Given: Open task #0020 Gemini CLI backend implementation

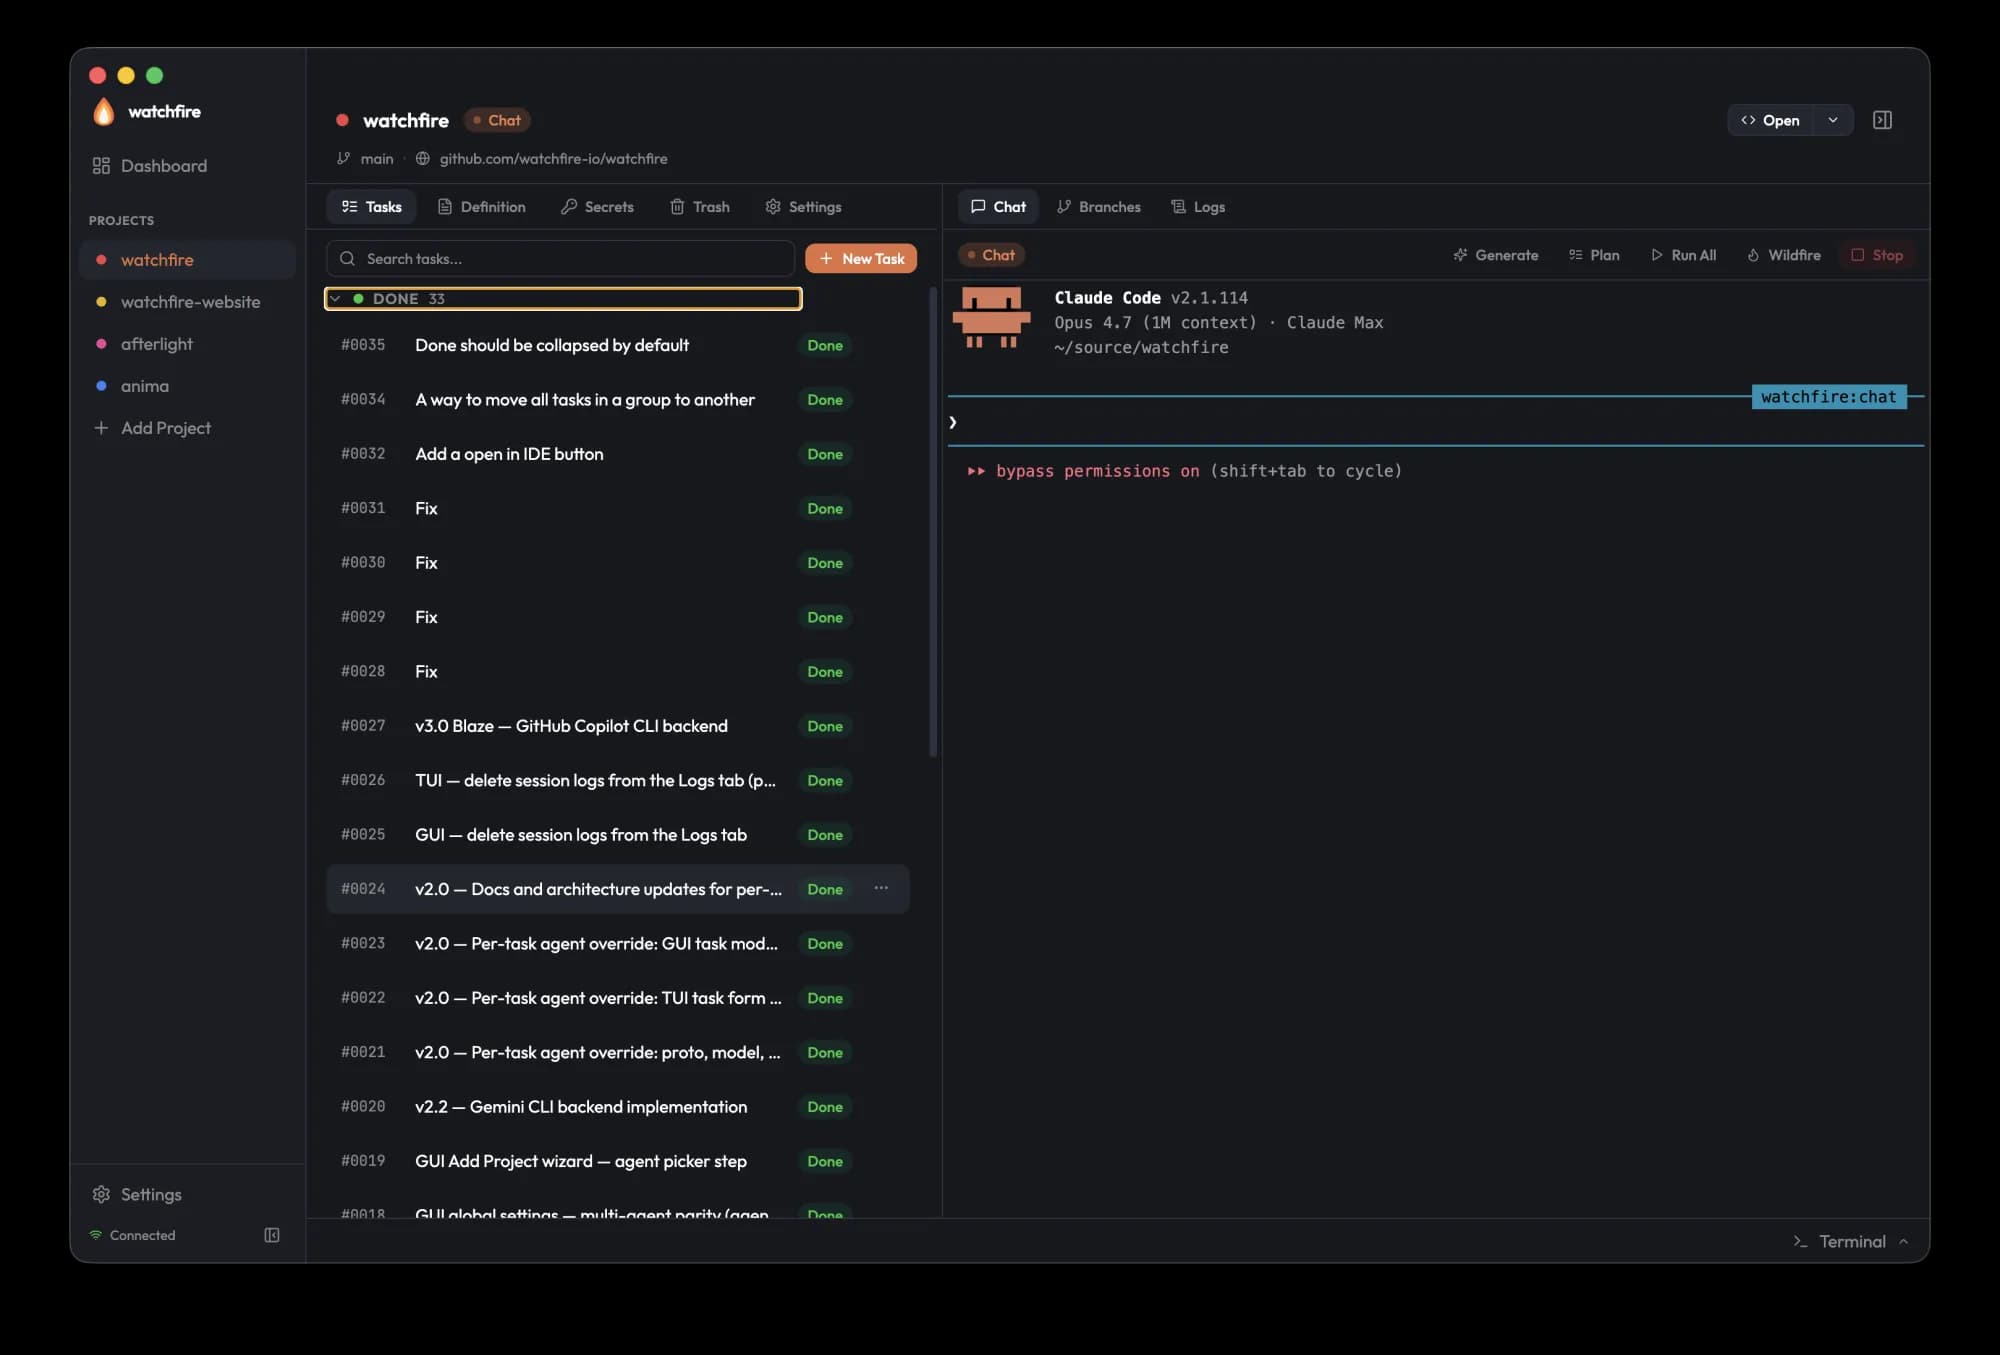Looking at the screenshot, I should [618, 1107].
